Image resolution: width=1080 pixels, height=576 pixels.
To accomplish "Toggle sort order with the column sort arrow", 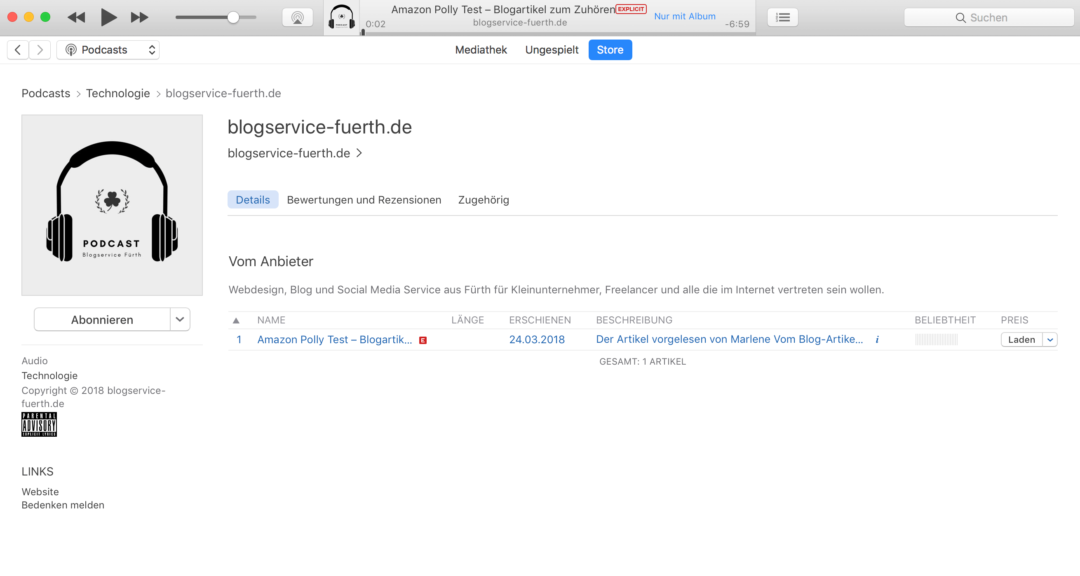I will tap(237, 319).
